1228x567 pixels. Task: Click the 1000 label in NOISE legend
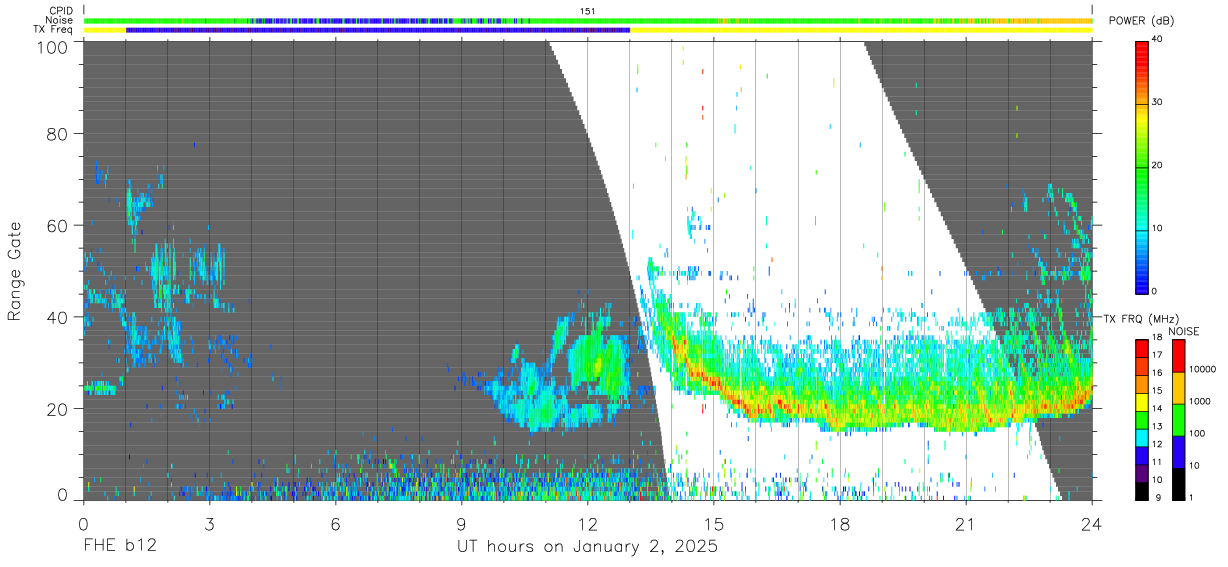point(1199,401)
